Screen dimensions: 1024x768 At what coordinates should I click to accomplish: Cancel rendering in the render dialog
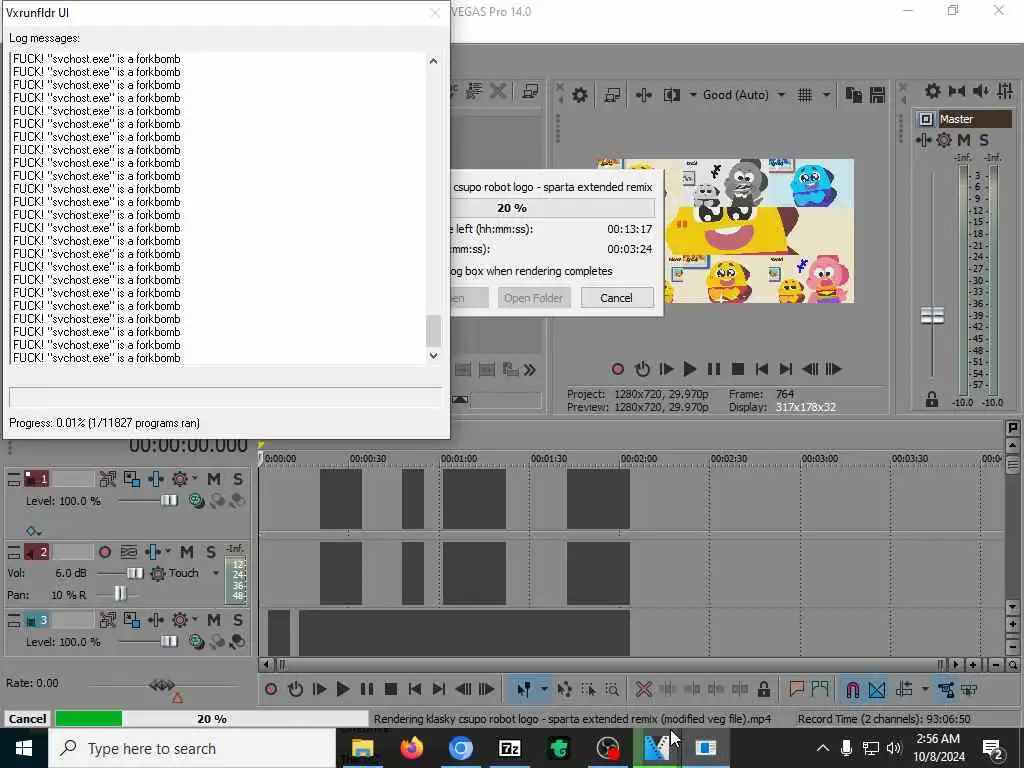pyautogui.click(x=616, y=298)
